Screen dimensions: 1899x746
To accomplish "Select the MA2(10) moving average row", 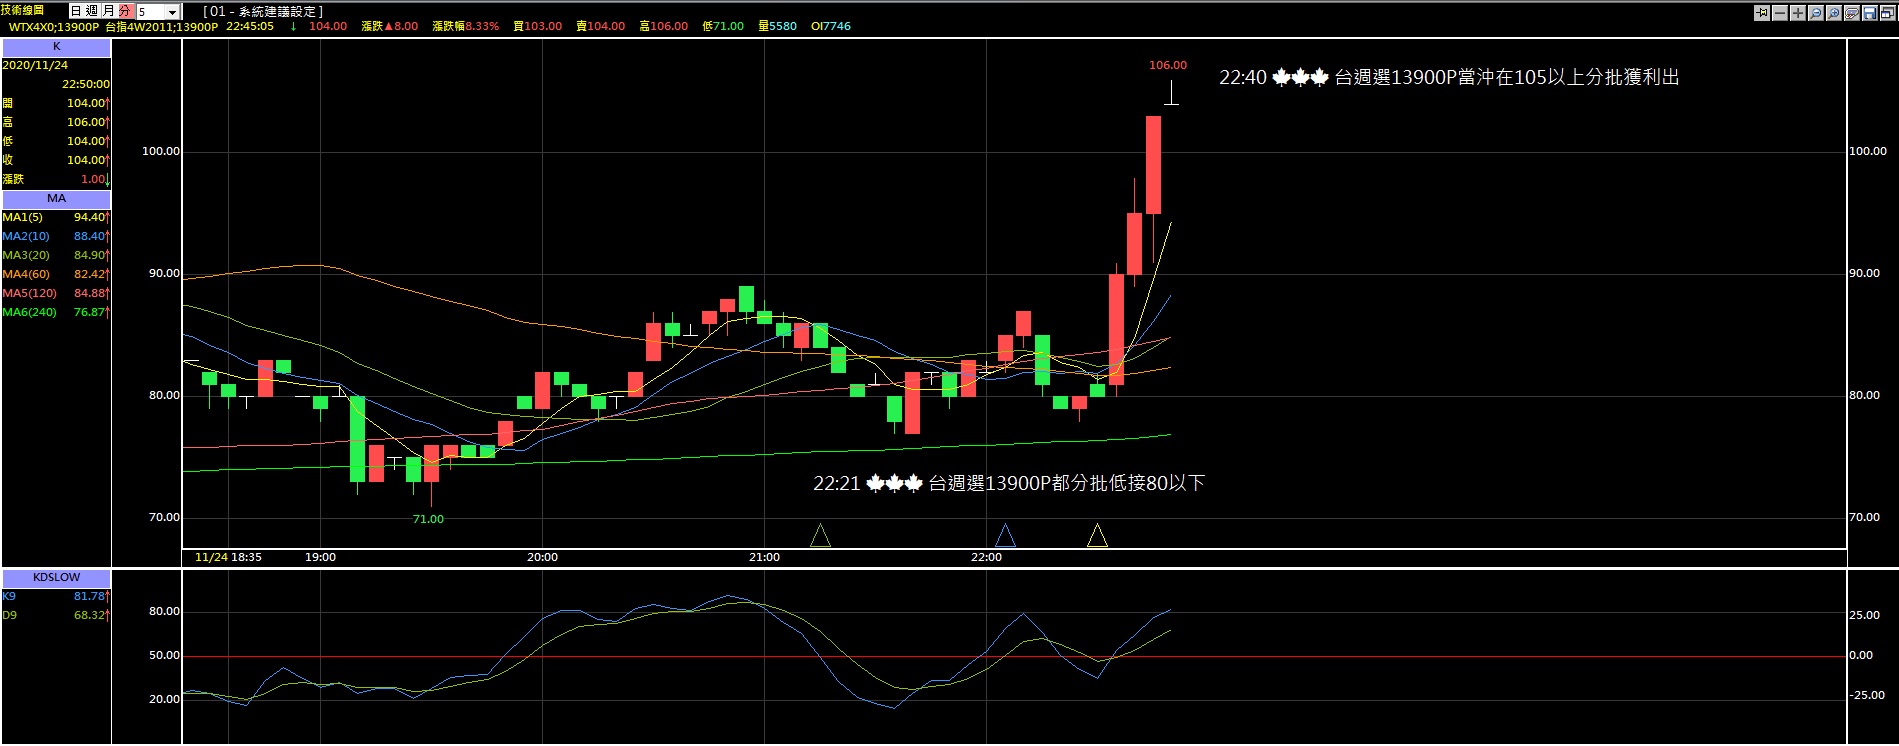I will tap(56, 236).
